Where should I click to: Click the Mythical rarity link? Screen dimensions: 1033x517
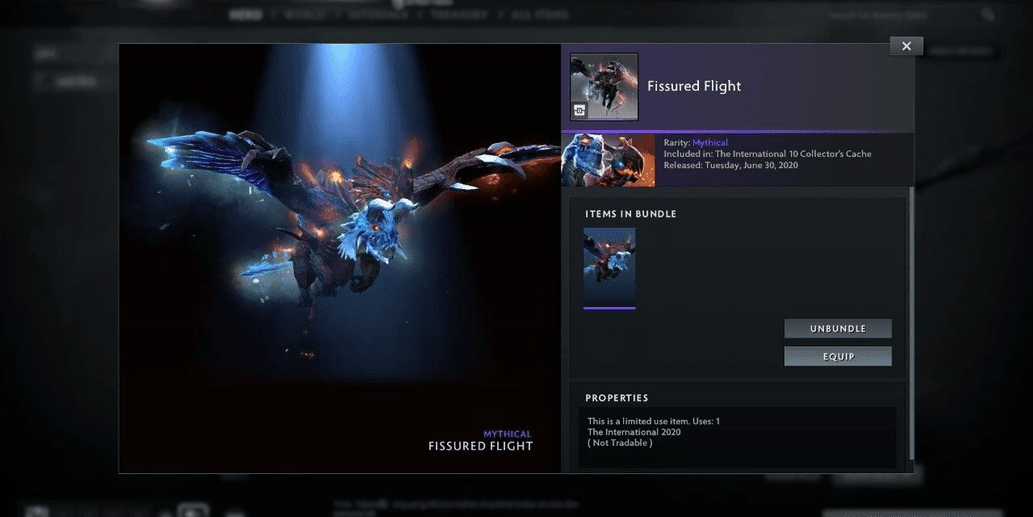[x=710, y=142]
